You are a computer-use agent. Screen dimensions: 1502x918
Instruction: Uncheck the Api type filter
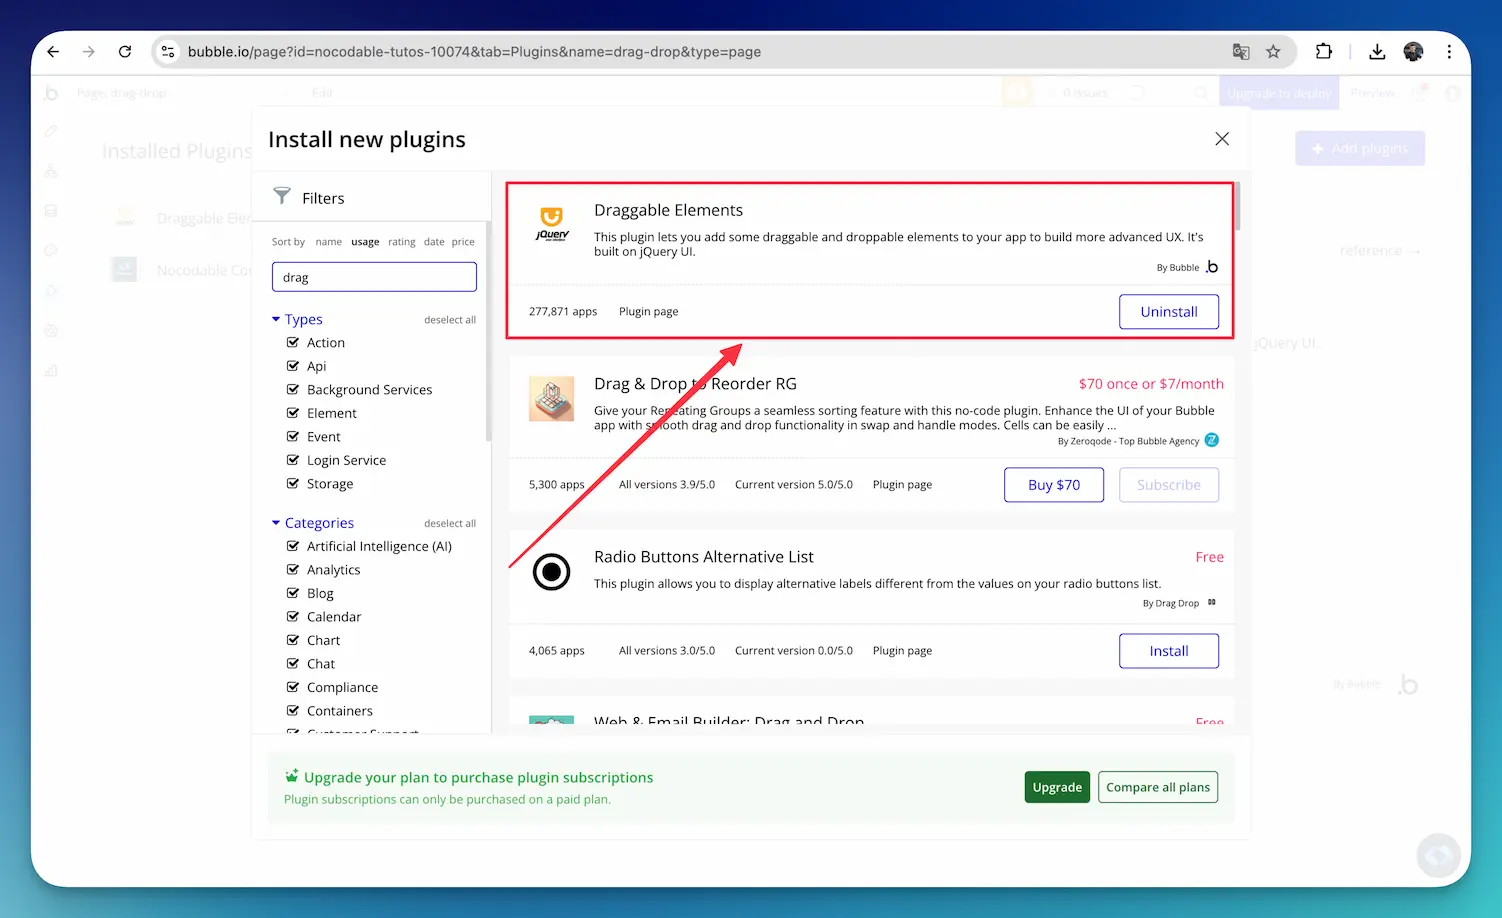tap(293, 366)
